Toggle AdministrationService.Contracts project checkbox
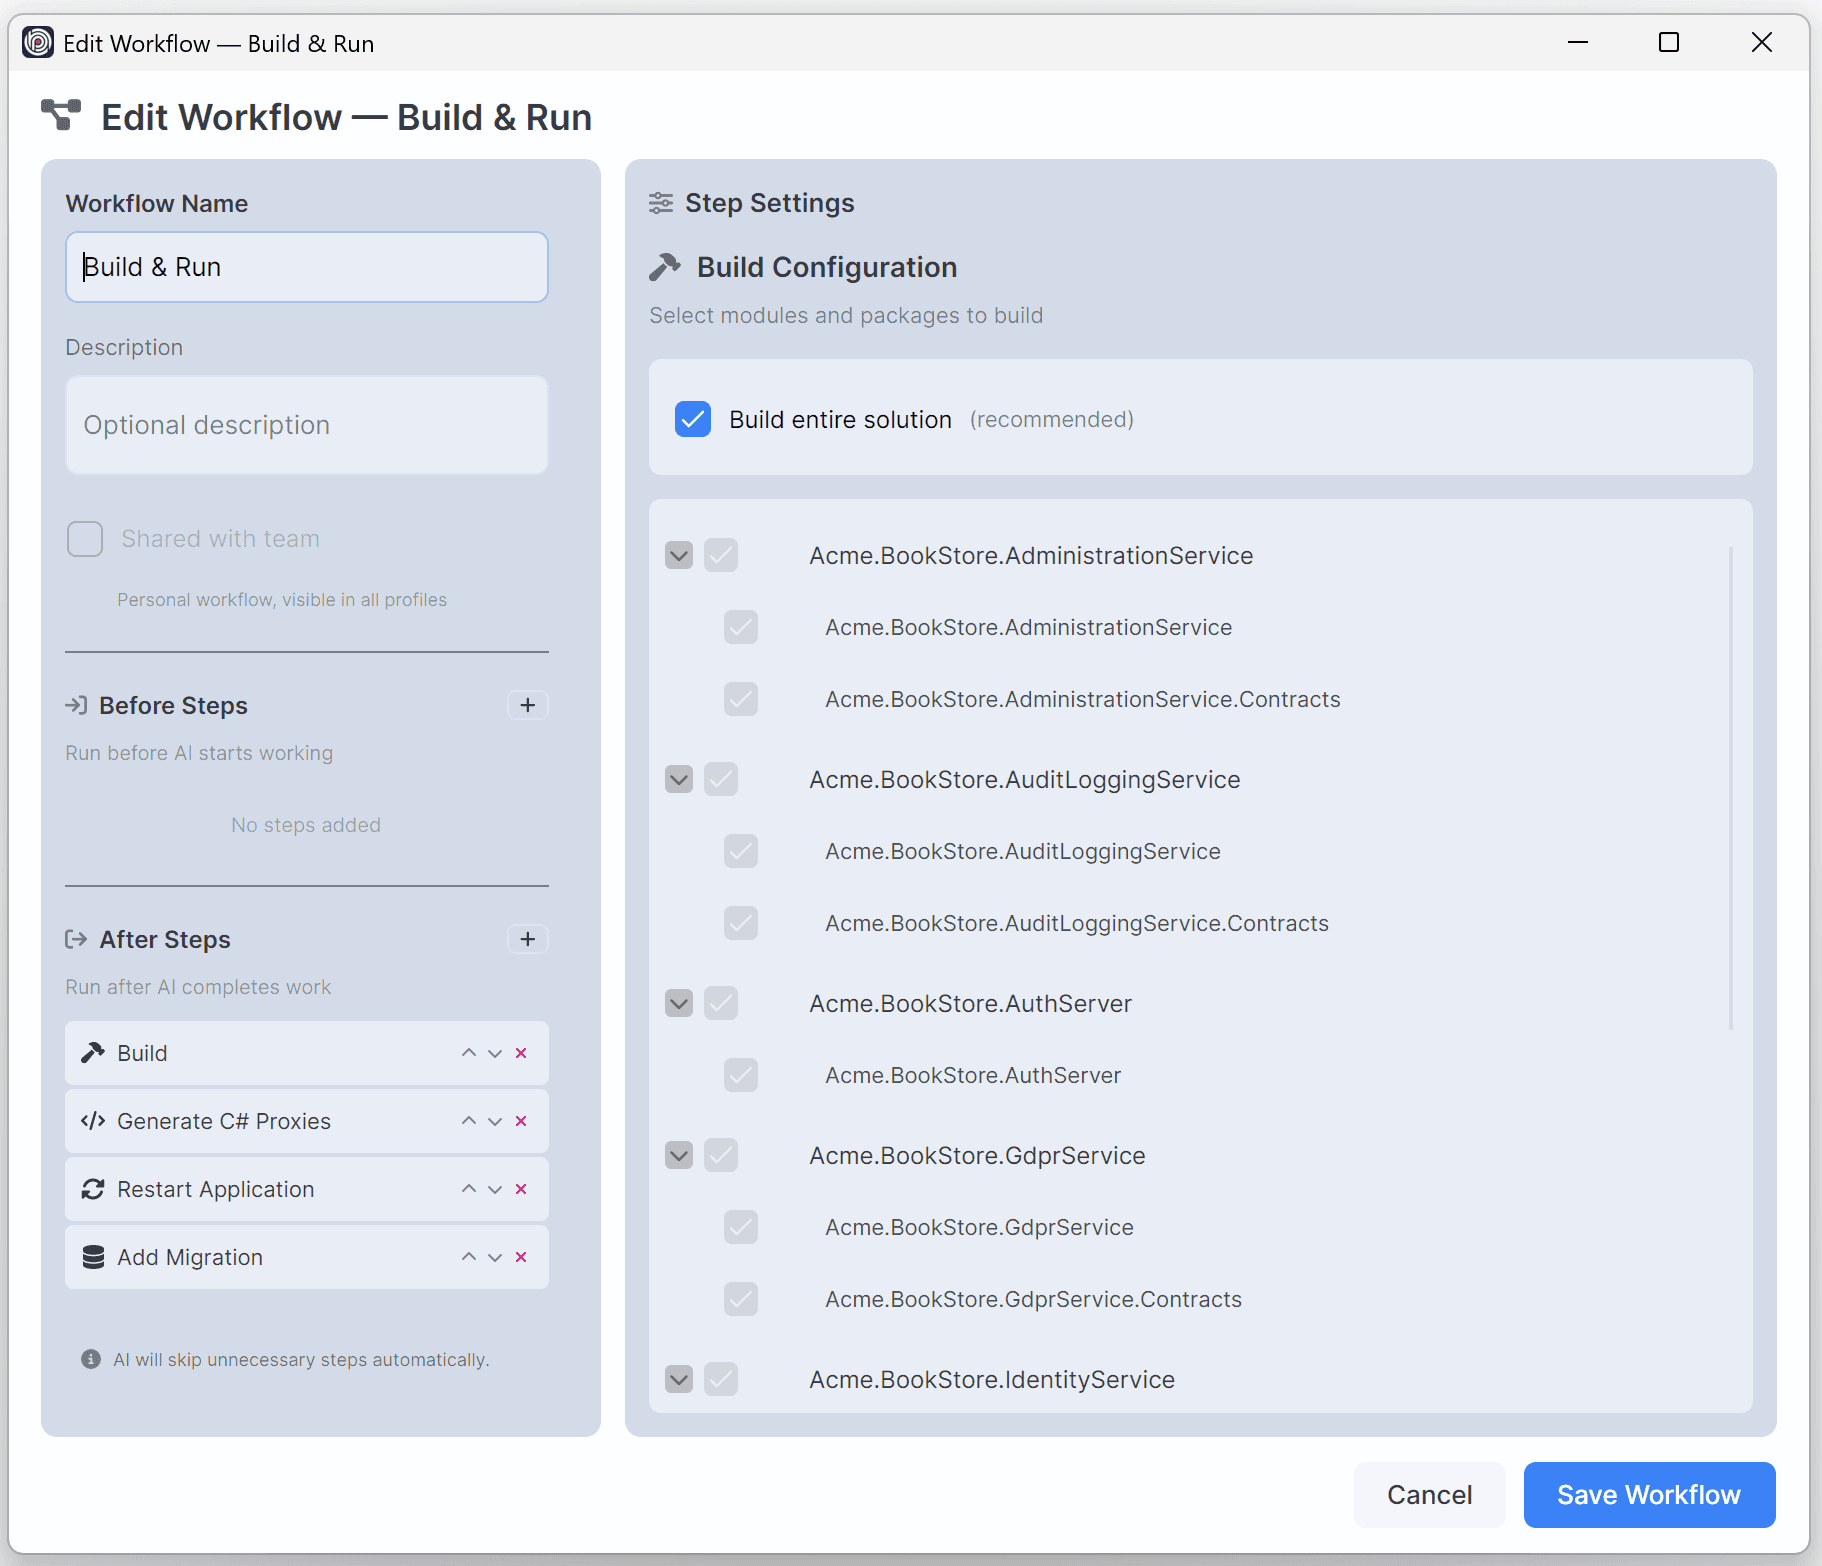This screenshot has width=1822, height=1566. [x=741, y=699]
